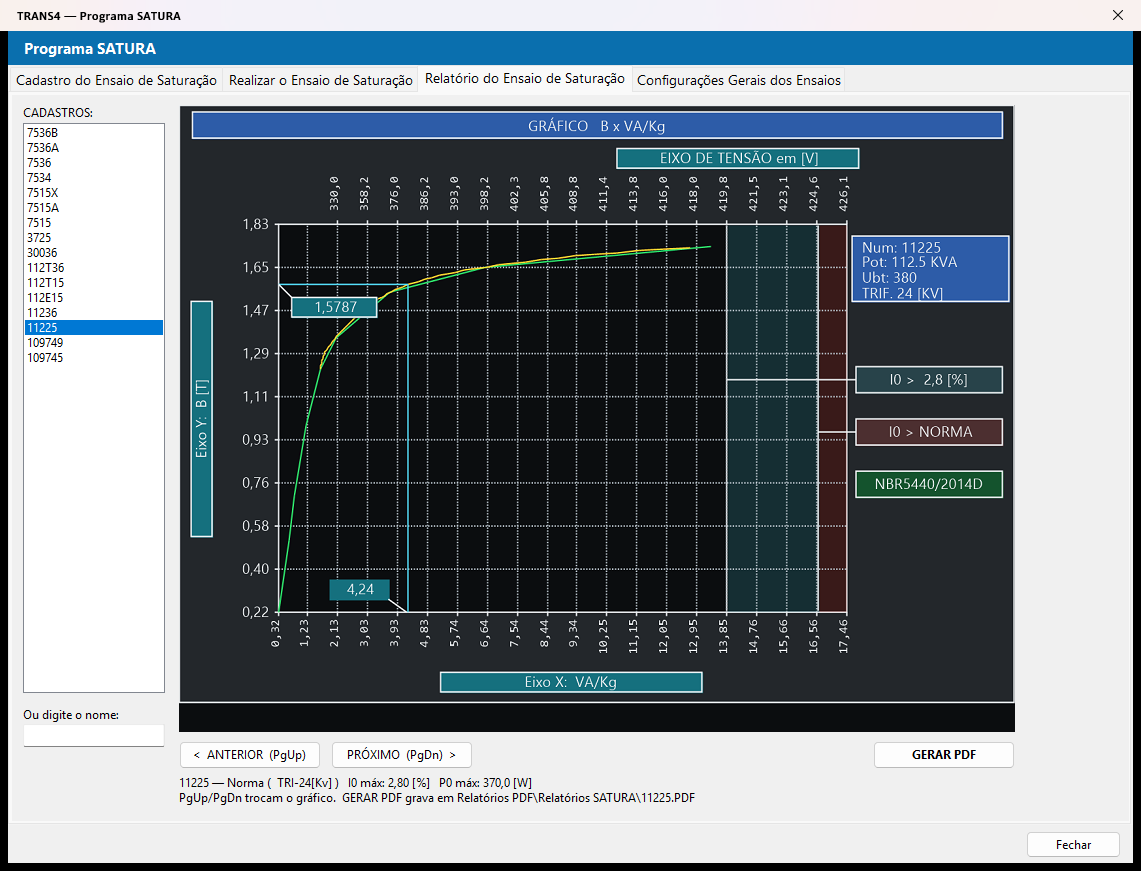Click the 4,24 value marker on chart
1141x871 pixels.
359,589
